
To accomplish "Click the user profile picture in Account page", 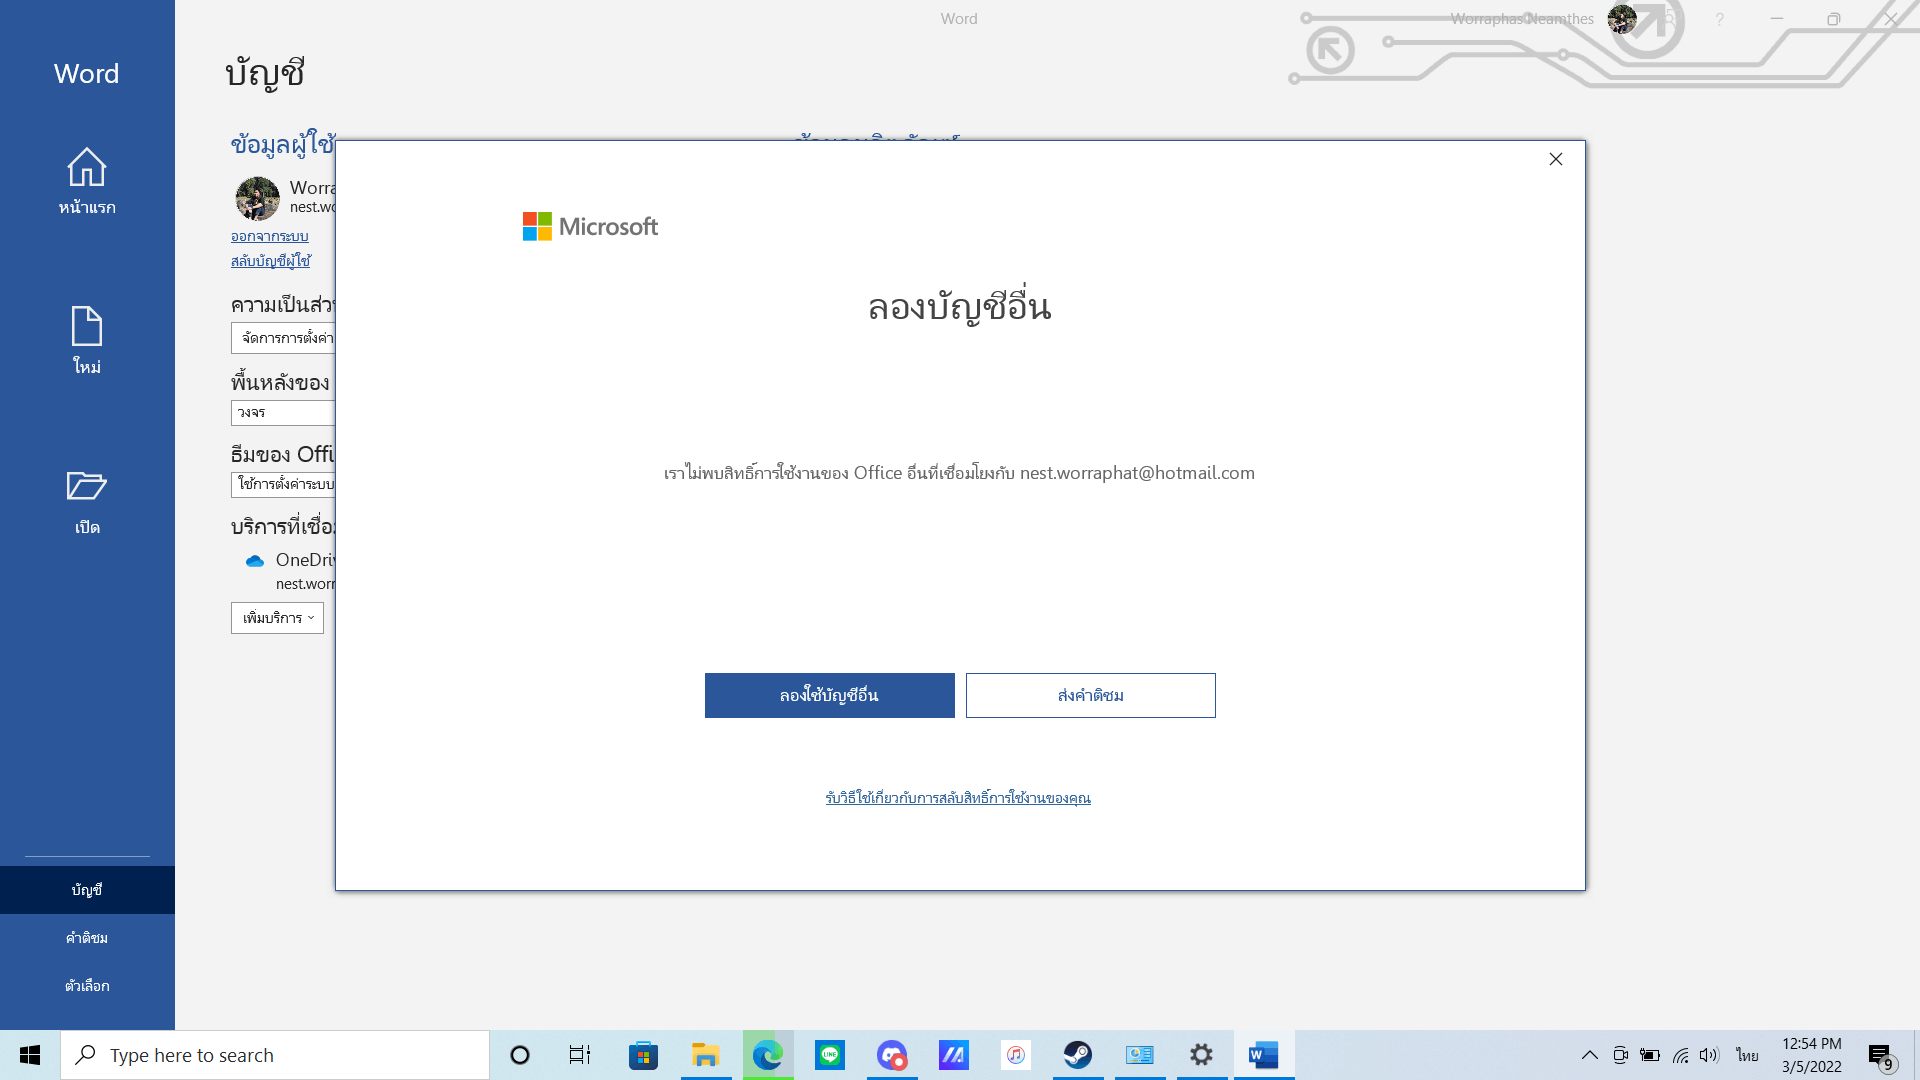I will click(x=257, y=198).
